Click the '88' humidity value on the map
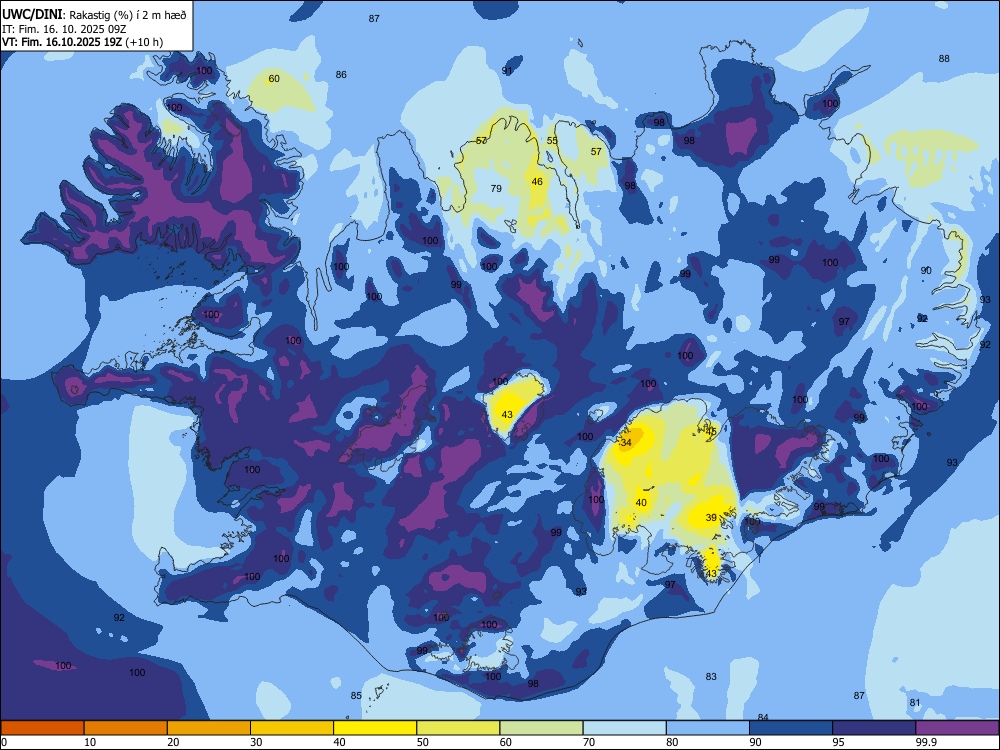 click(944, 59)
